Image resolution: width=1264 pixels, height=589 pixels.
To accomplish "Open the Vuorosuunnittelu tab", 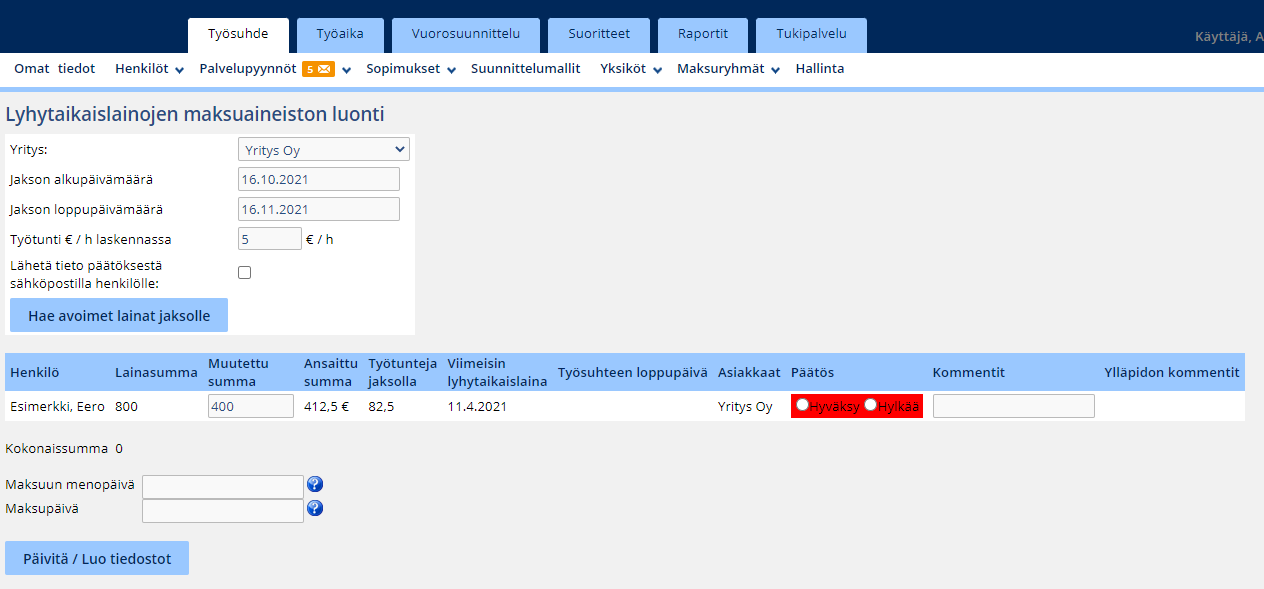I will pos(466,35).
